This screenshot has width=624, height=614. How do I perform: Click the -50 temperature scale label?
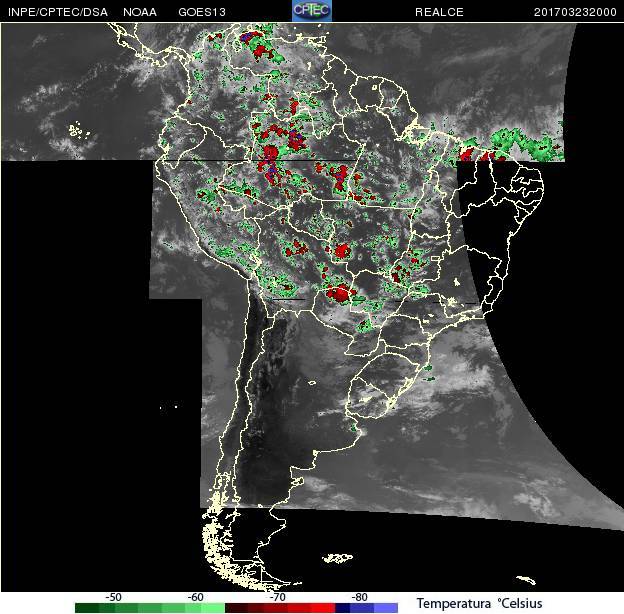[x=113, y=597]
